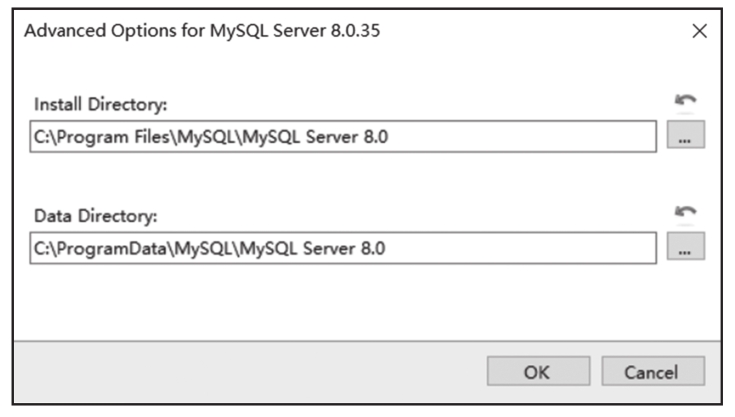
Task: Place cursor in C:\Program Files\MySQL path box
Action: pos(343,136)
